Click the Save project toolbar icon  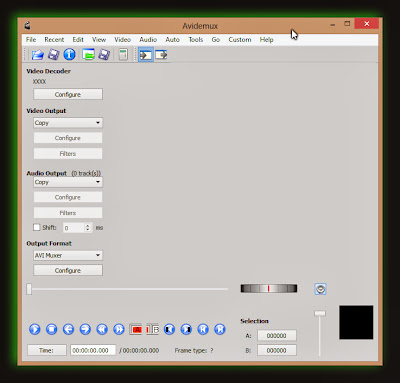coord(104,54)
